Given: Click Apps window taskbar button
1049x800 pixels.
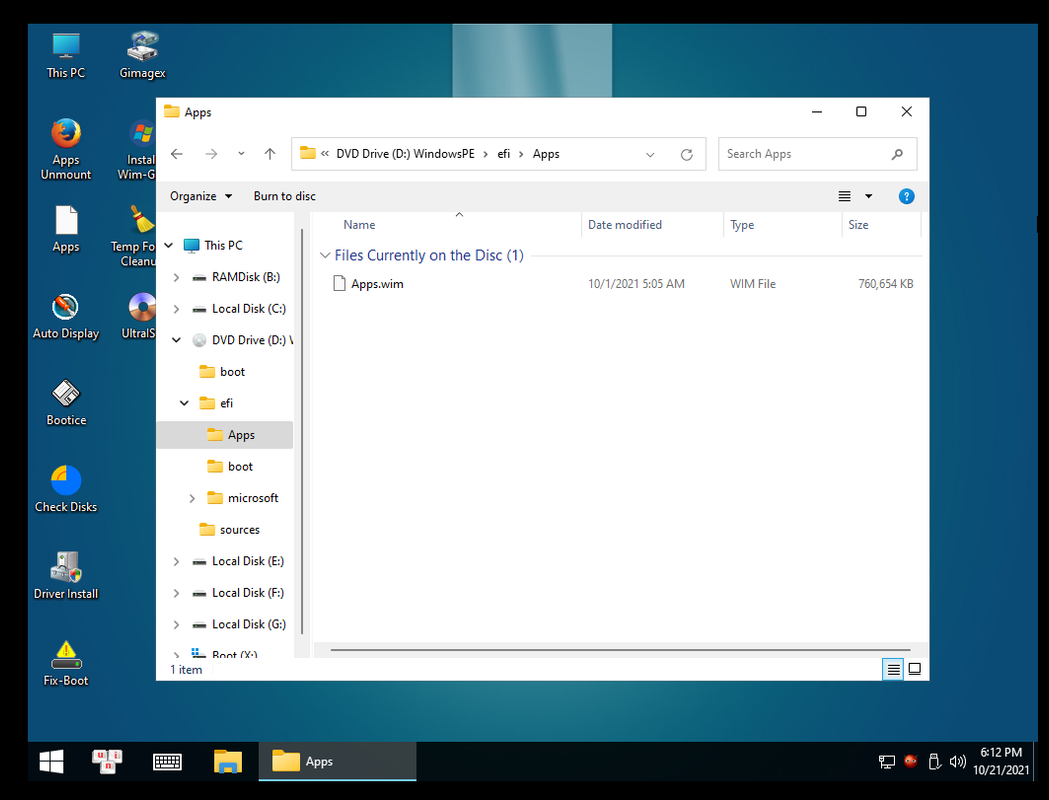Looking at the screenshot, I should (x=337, y=761).
